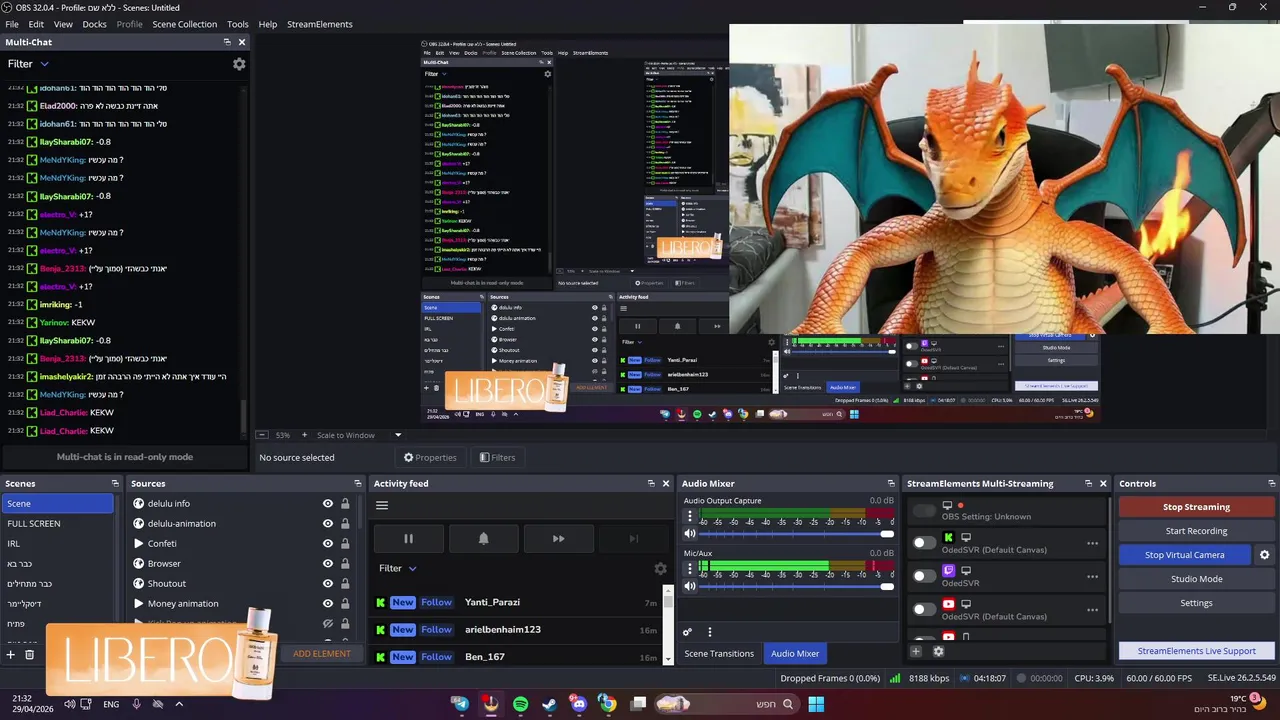Mute alerts with the bell button
Image resolution: width=1280 pixels, height=720 pixels.
click(483, 539)
